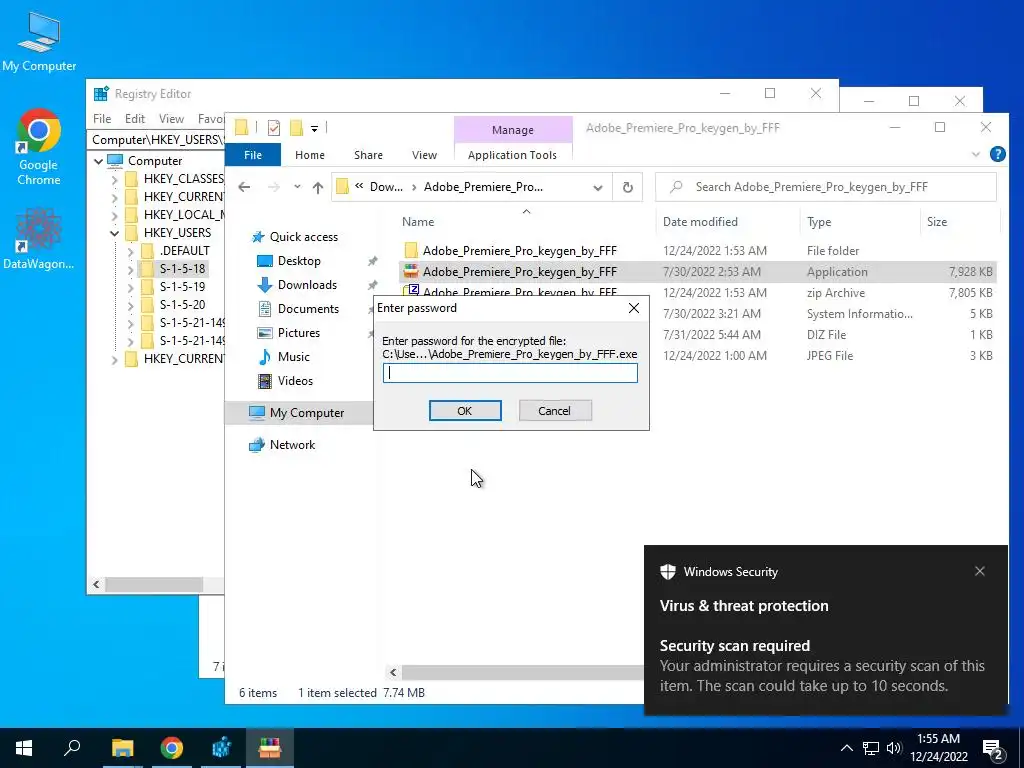Show hidden tray icons chevron

[846, 748]
